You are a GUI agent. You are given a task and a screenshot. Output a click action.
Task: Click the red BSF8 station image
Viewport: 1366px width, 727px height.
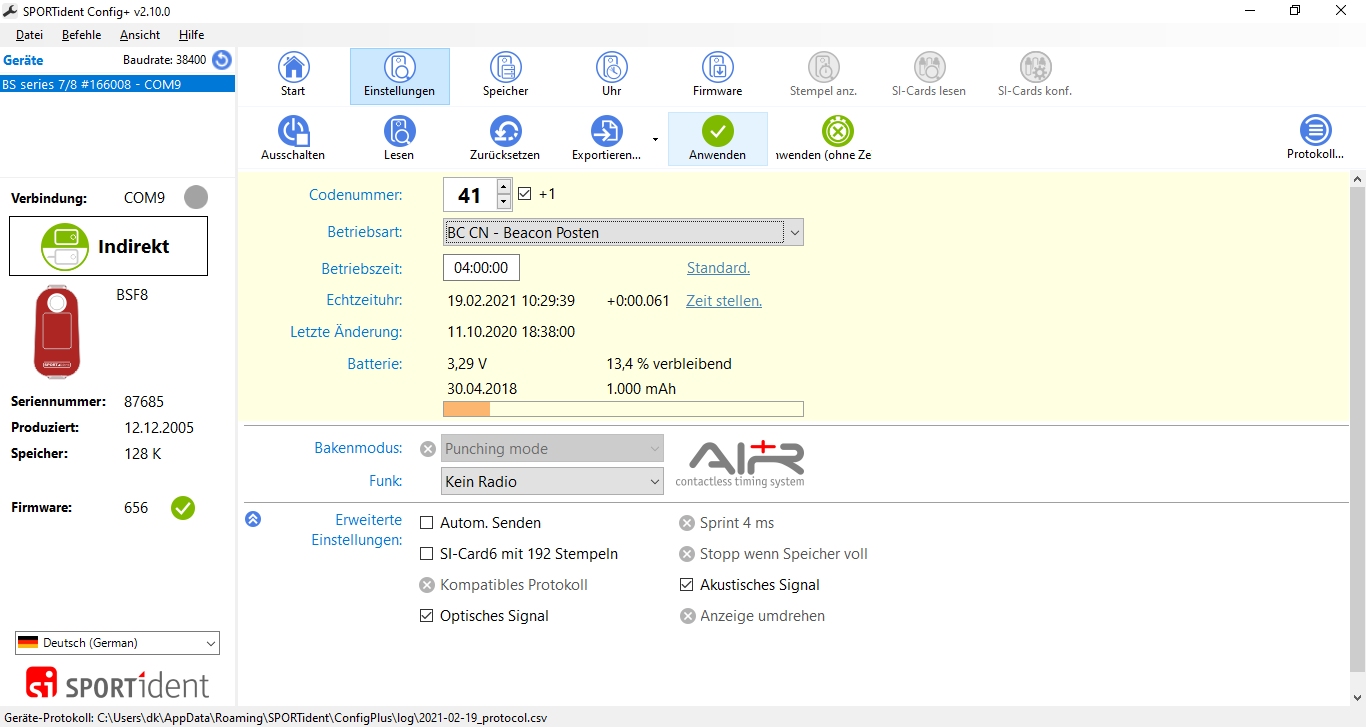point(57,331)
